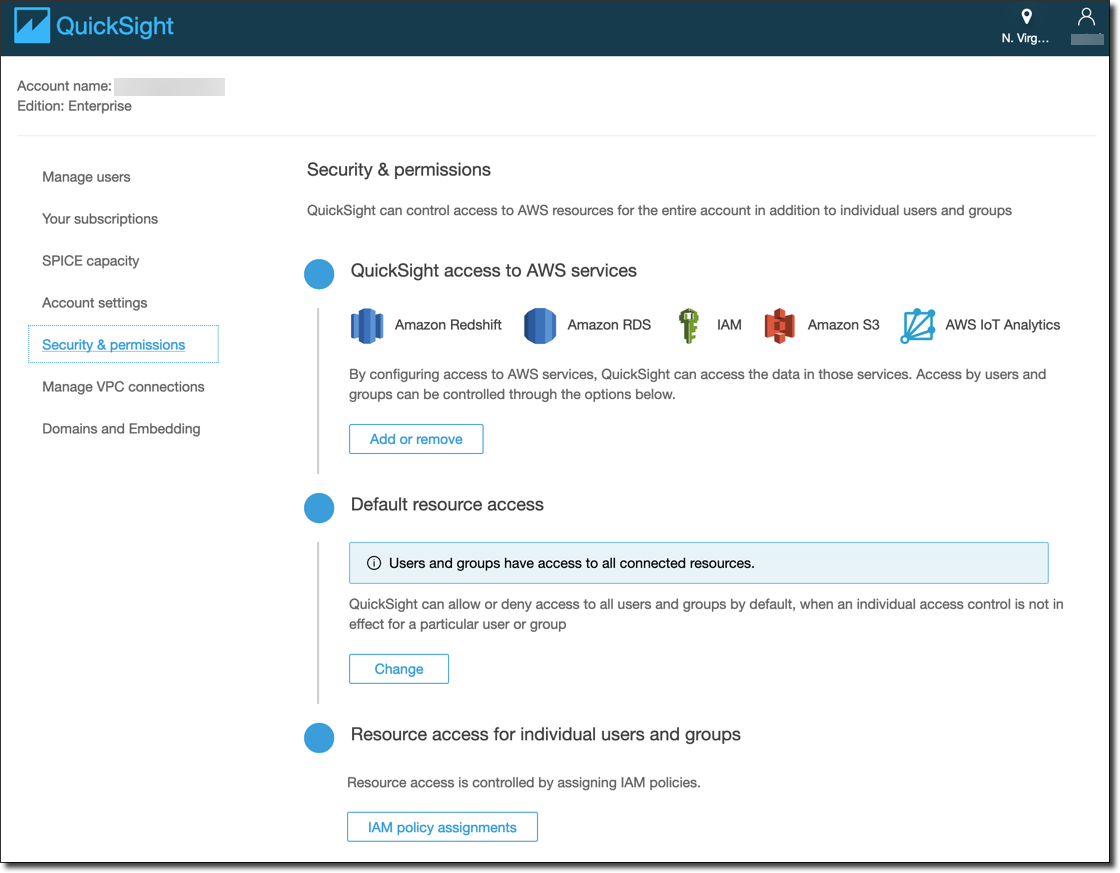The height and width of the screenshot is (873, 1120).
Task: Click the Resource access is controlled by IAM text
Action: pos(524,783)
